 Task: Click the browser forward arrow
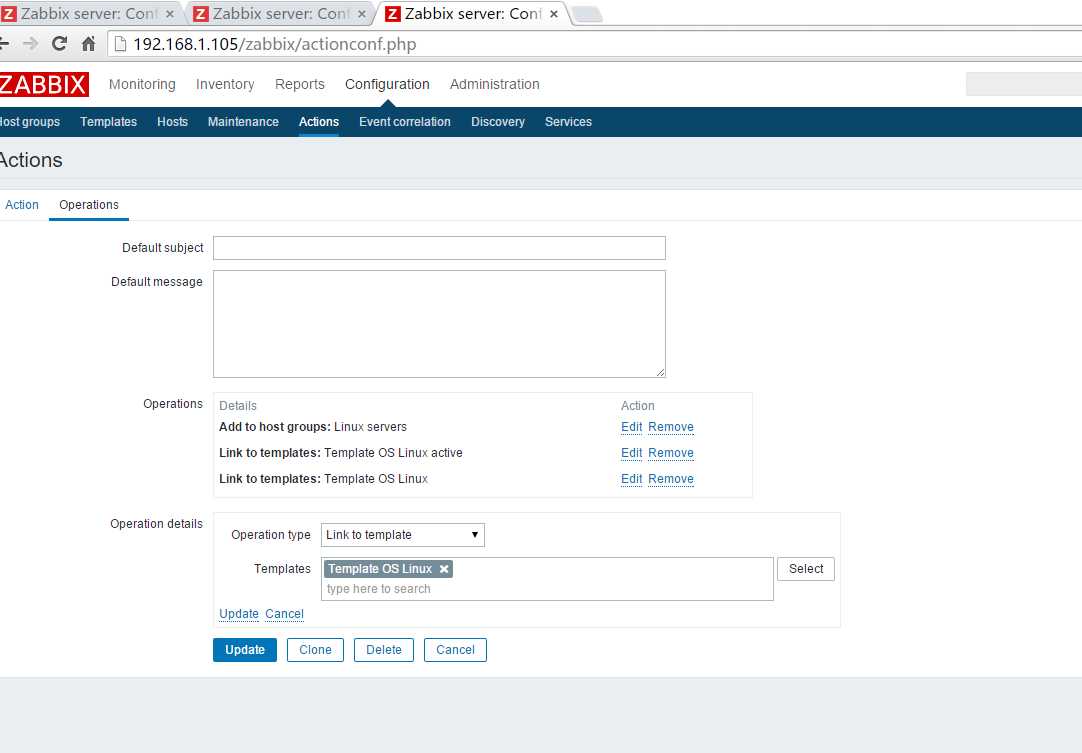30,44
